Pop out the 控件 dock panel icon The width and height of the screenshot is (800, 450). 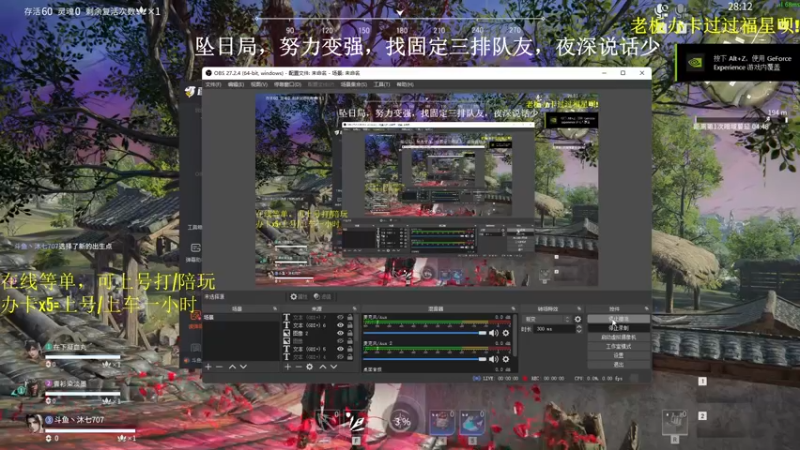coord(646,309)
